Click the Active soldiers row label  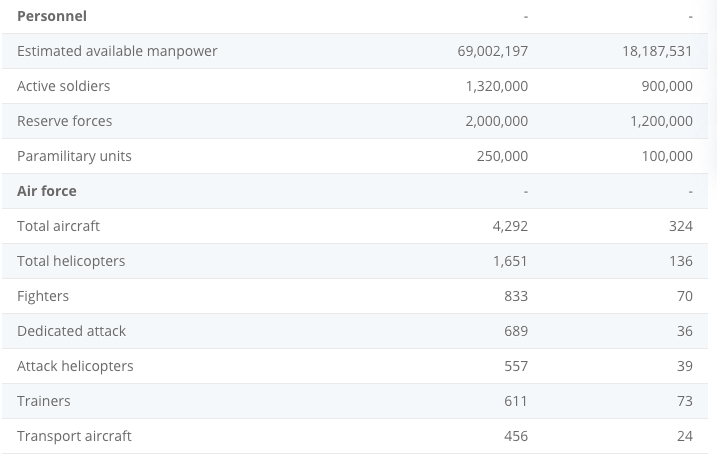click(64, 86)
